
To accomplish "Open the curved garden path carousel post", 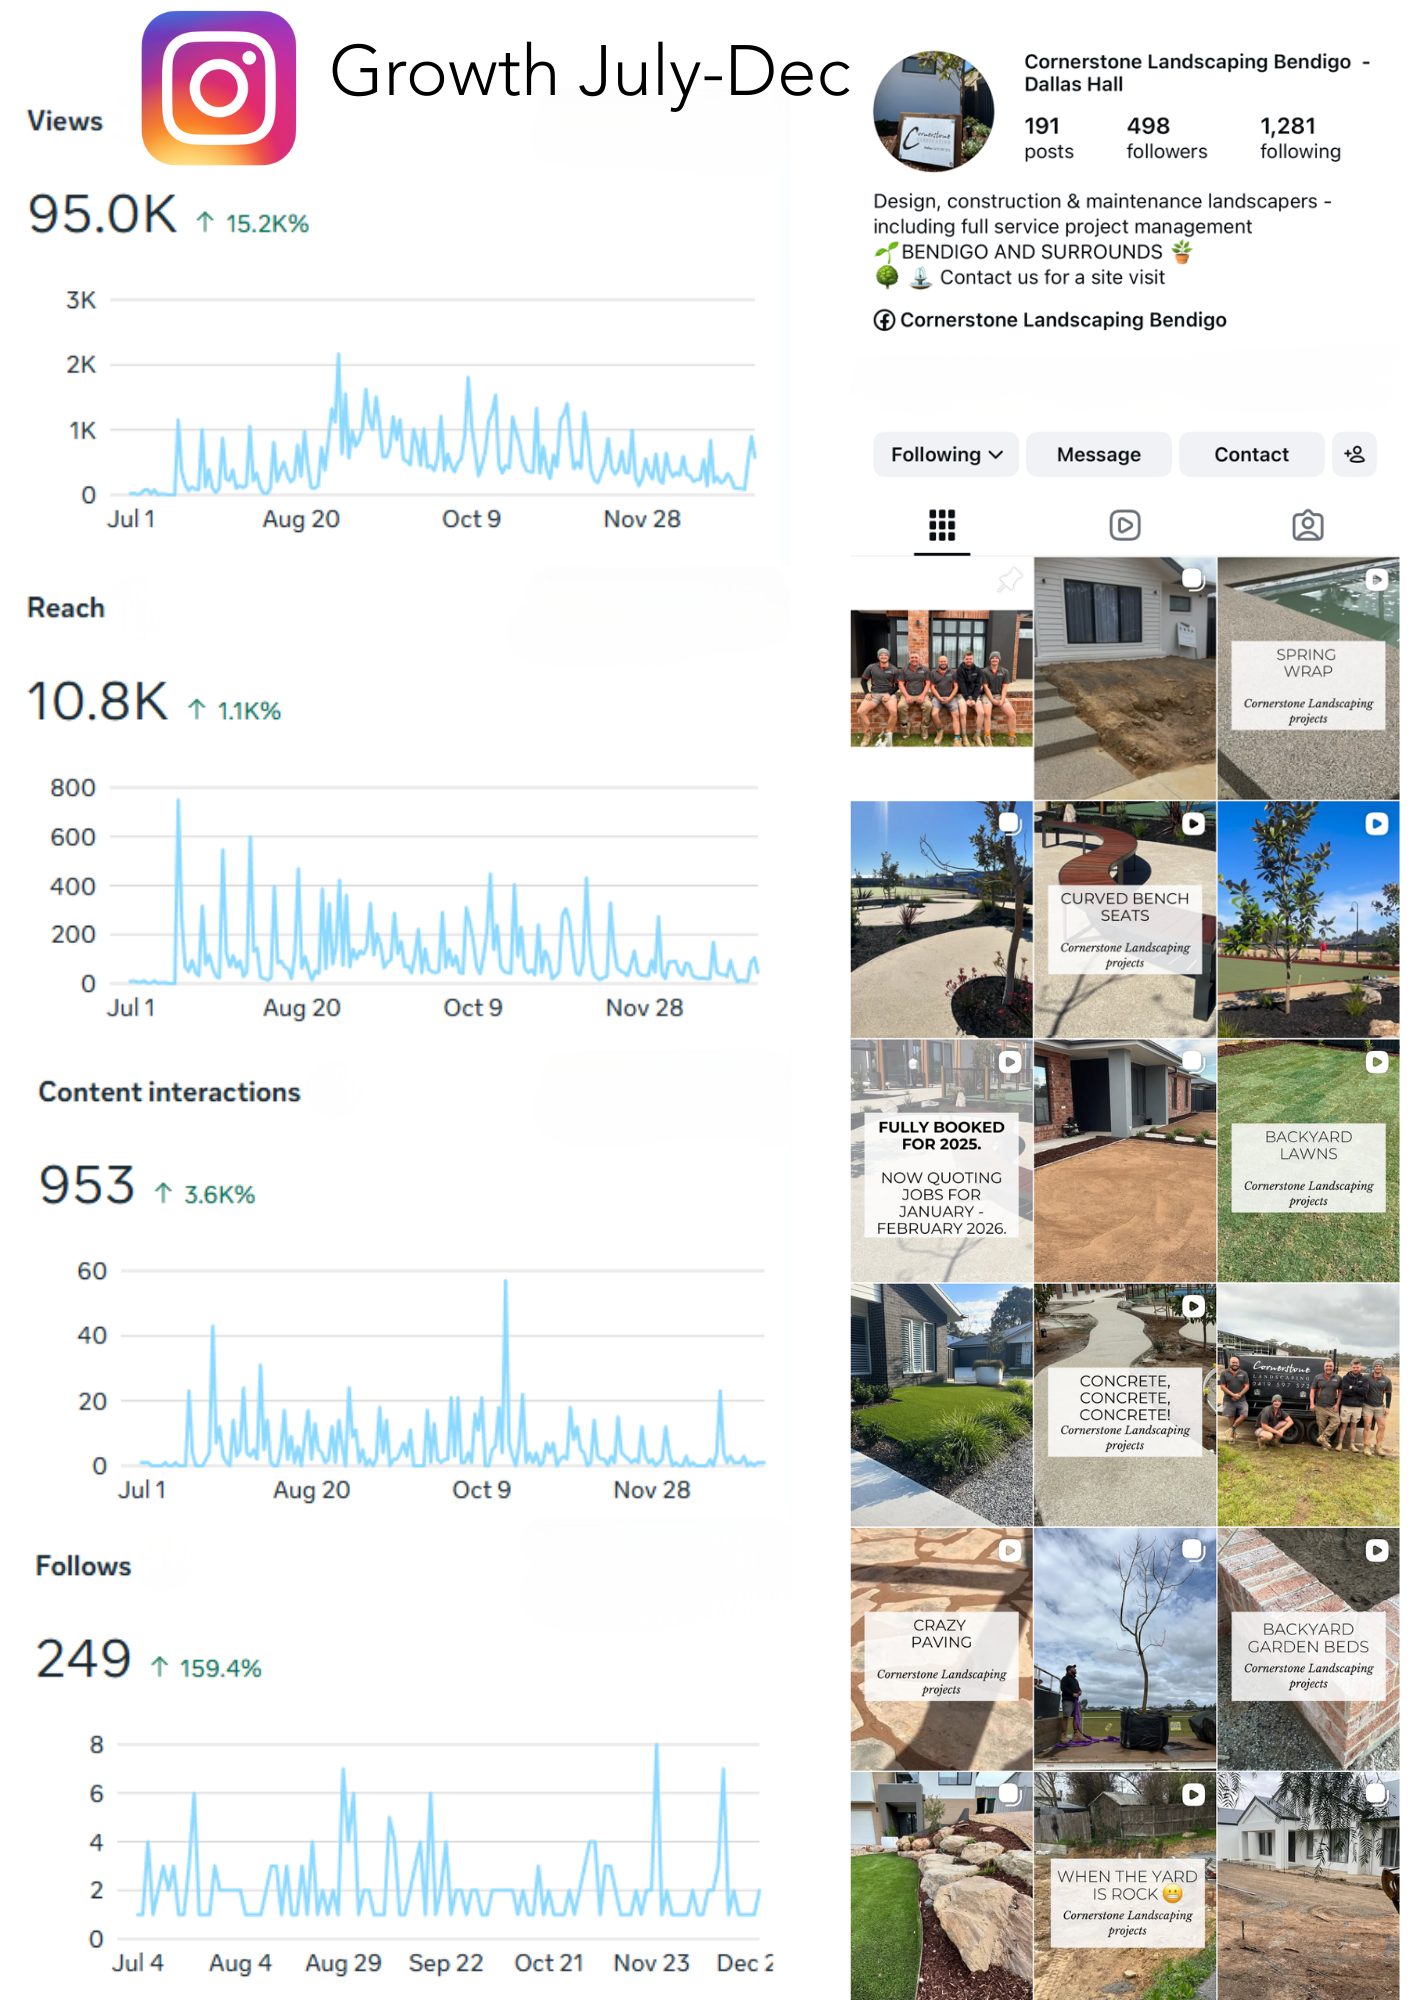I will tap(941, 919).
